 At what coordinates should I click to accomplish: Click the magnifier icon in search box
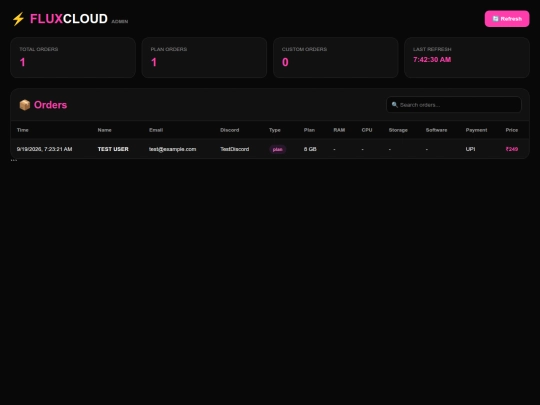[x=395, y=105]
